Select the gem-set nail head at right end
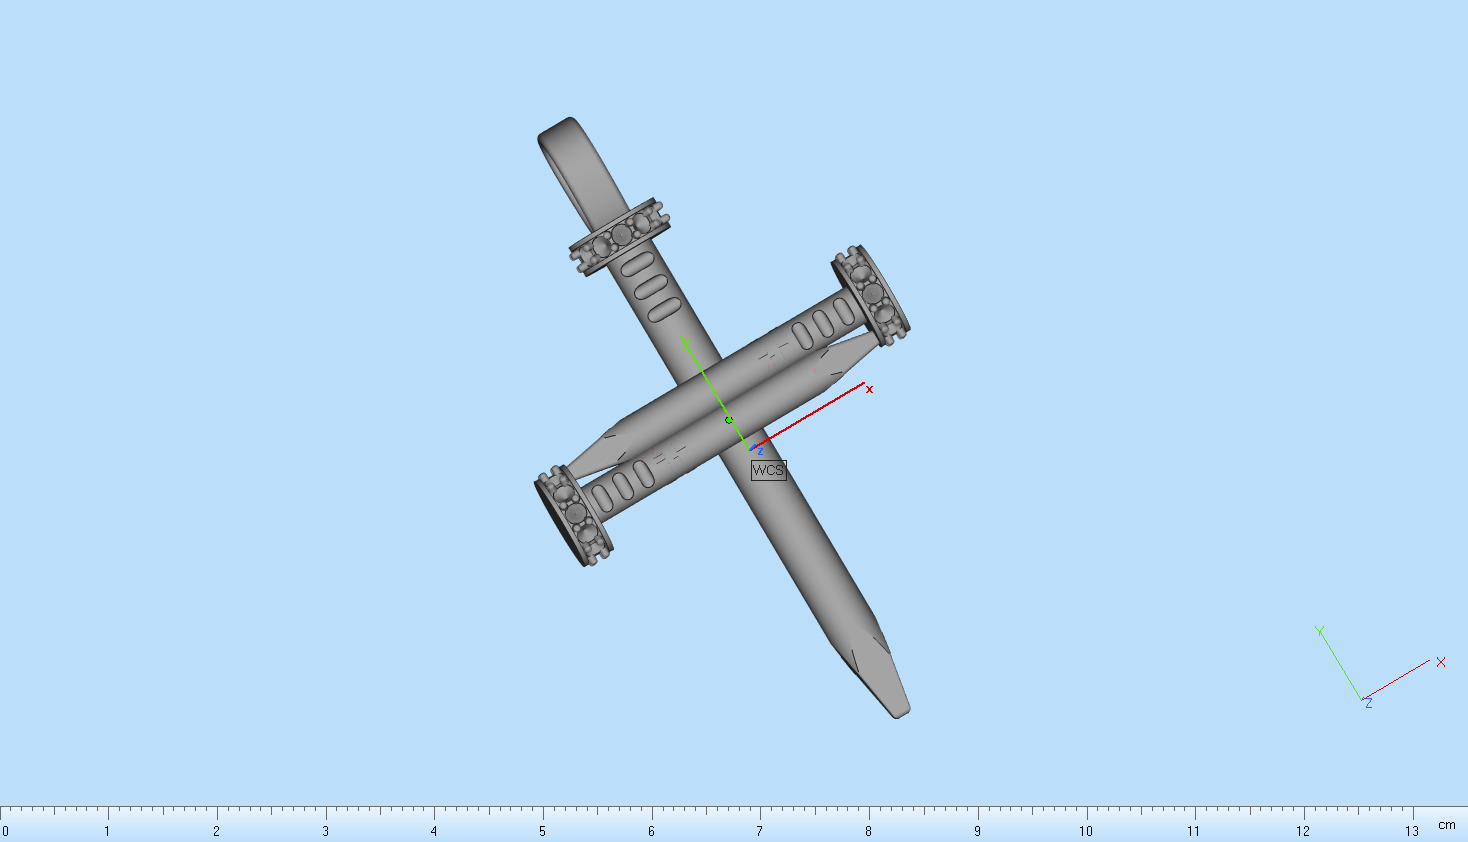The width and height of the screenshot is (1468, 842). pyautogui.click(x=871, y=296)
